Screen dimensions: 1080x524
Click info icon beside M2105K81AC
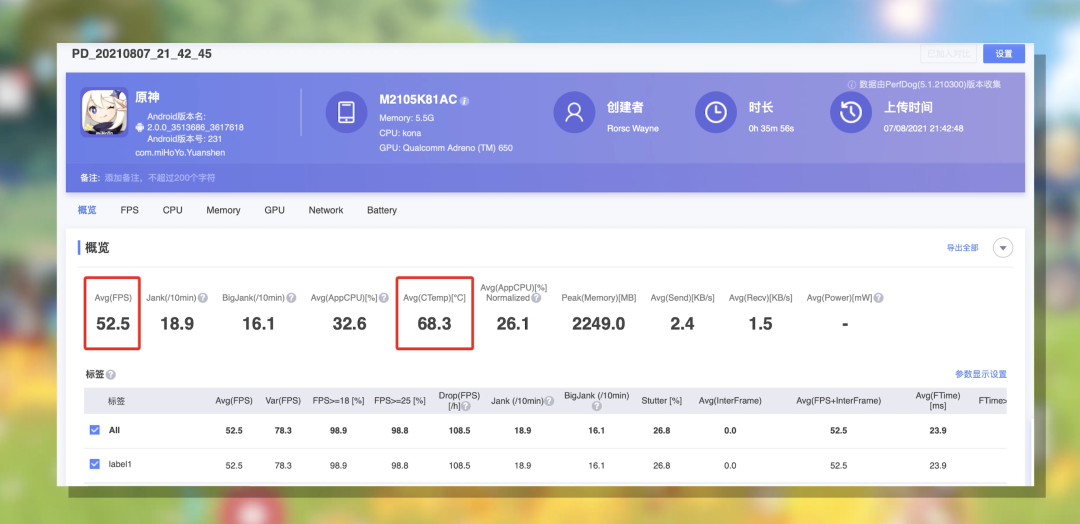464,101
